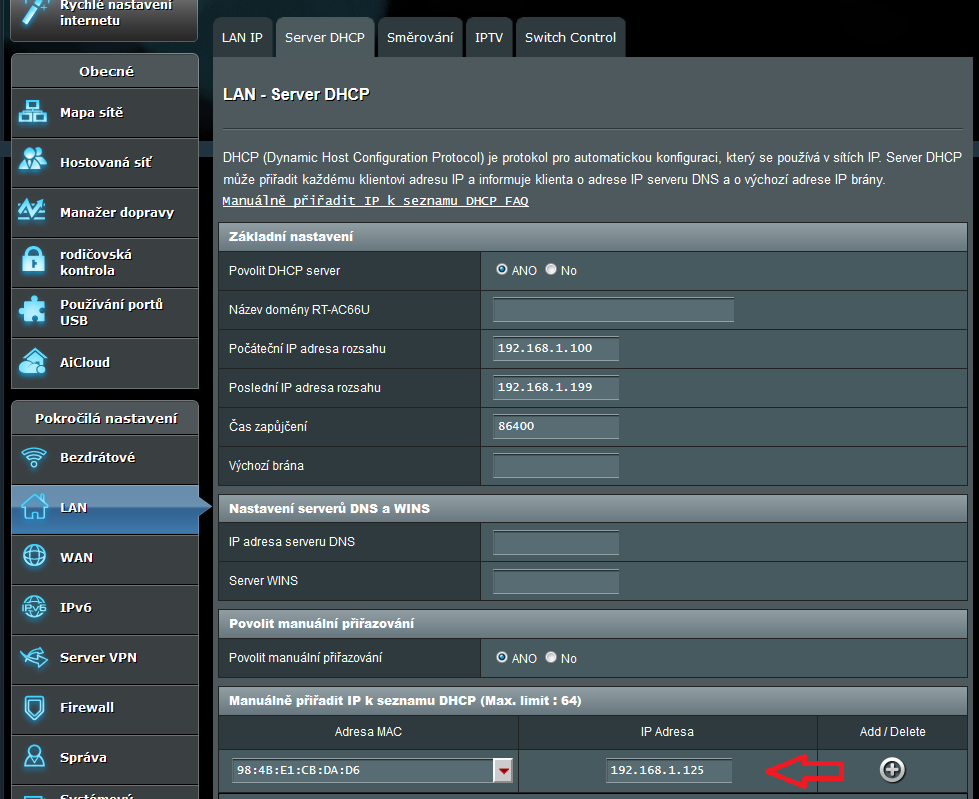The width and height of the screenshot is (979, 799).
Task: Click the Používání portů USB puzzle icon
Action: coord(33,312)
